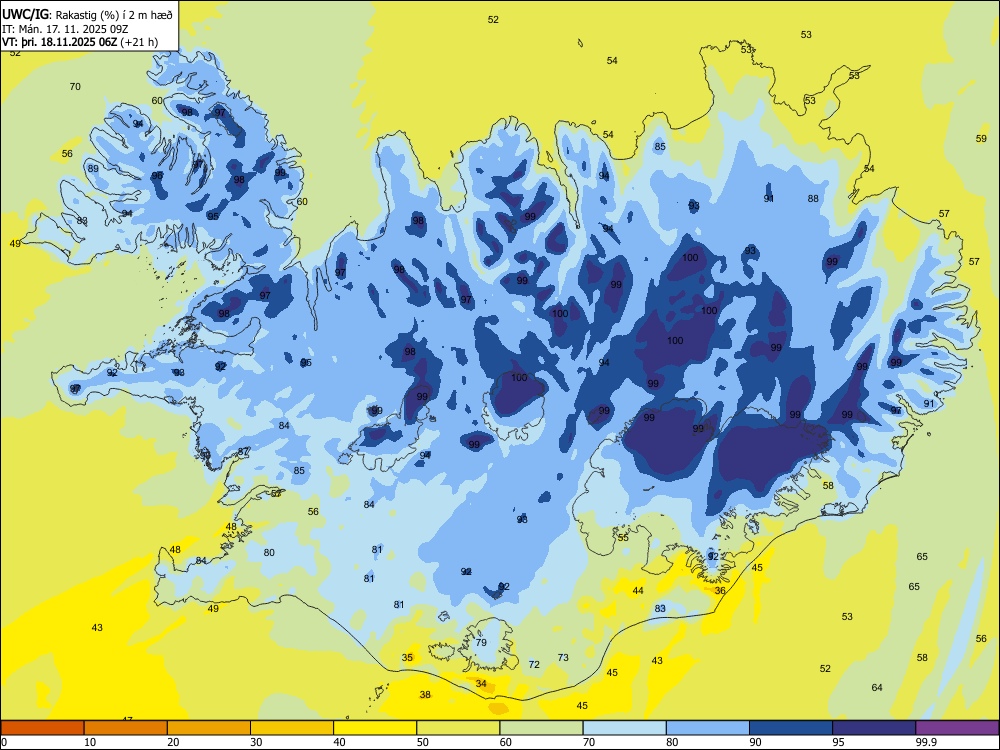The width and height of the screenshot is (1000, 750).
Task: Click the 40–50 bright yellow legend swatch
Action: (x=375, y=728)
